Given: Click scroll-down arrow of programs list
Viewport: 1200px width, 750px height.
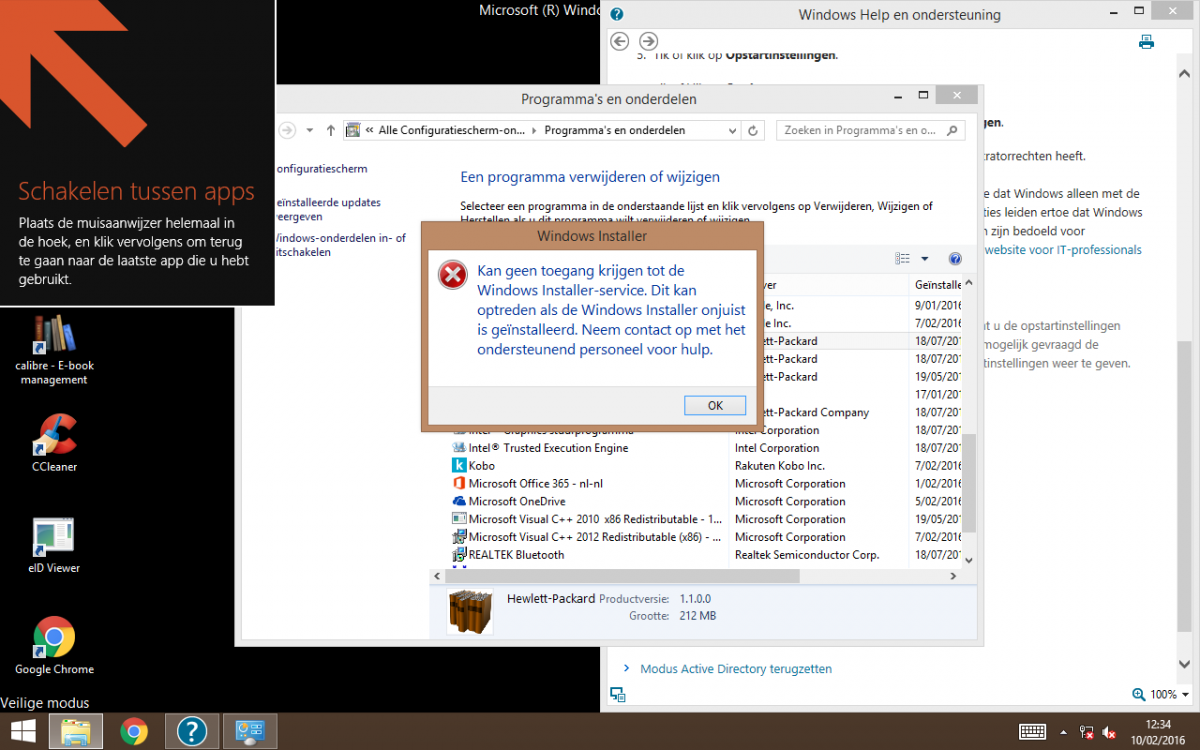Looking at the screenshot, I should 970,560.
